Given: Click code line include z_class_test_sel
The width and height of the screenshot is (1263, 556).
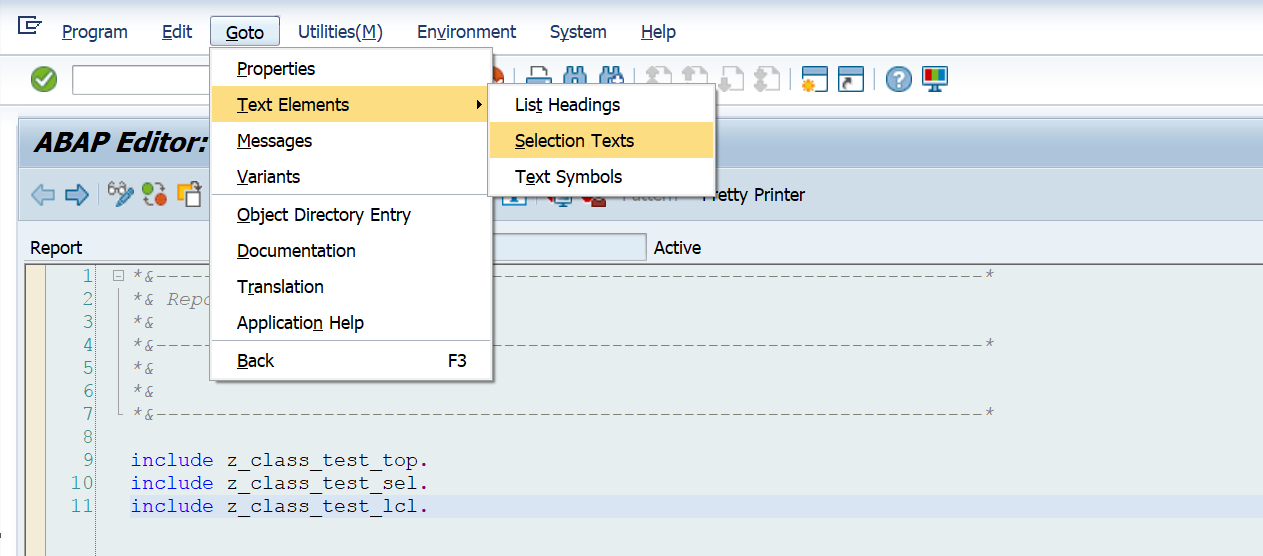Looking at the screenshot, I should point(279,483).
